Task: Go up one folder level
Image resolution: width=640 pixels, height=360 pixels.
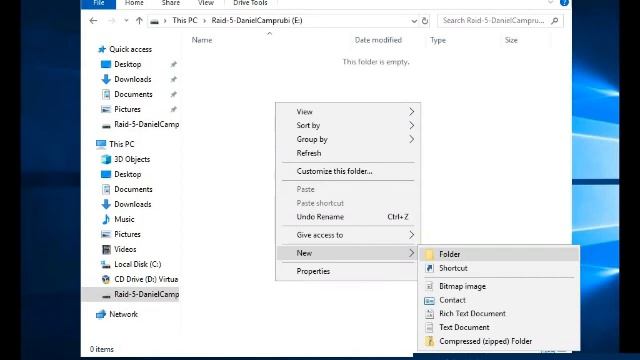Action: coord(139,20)
